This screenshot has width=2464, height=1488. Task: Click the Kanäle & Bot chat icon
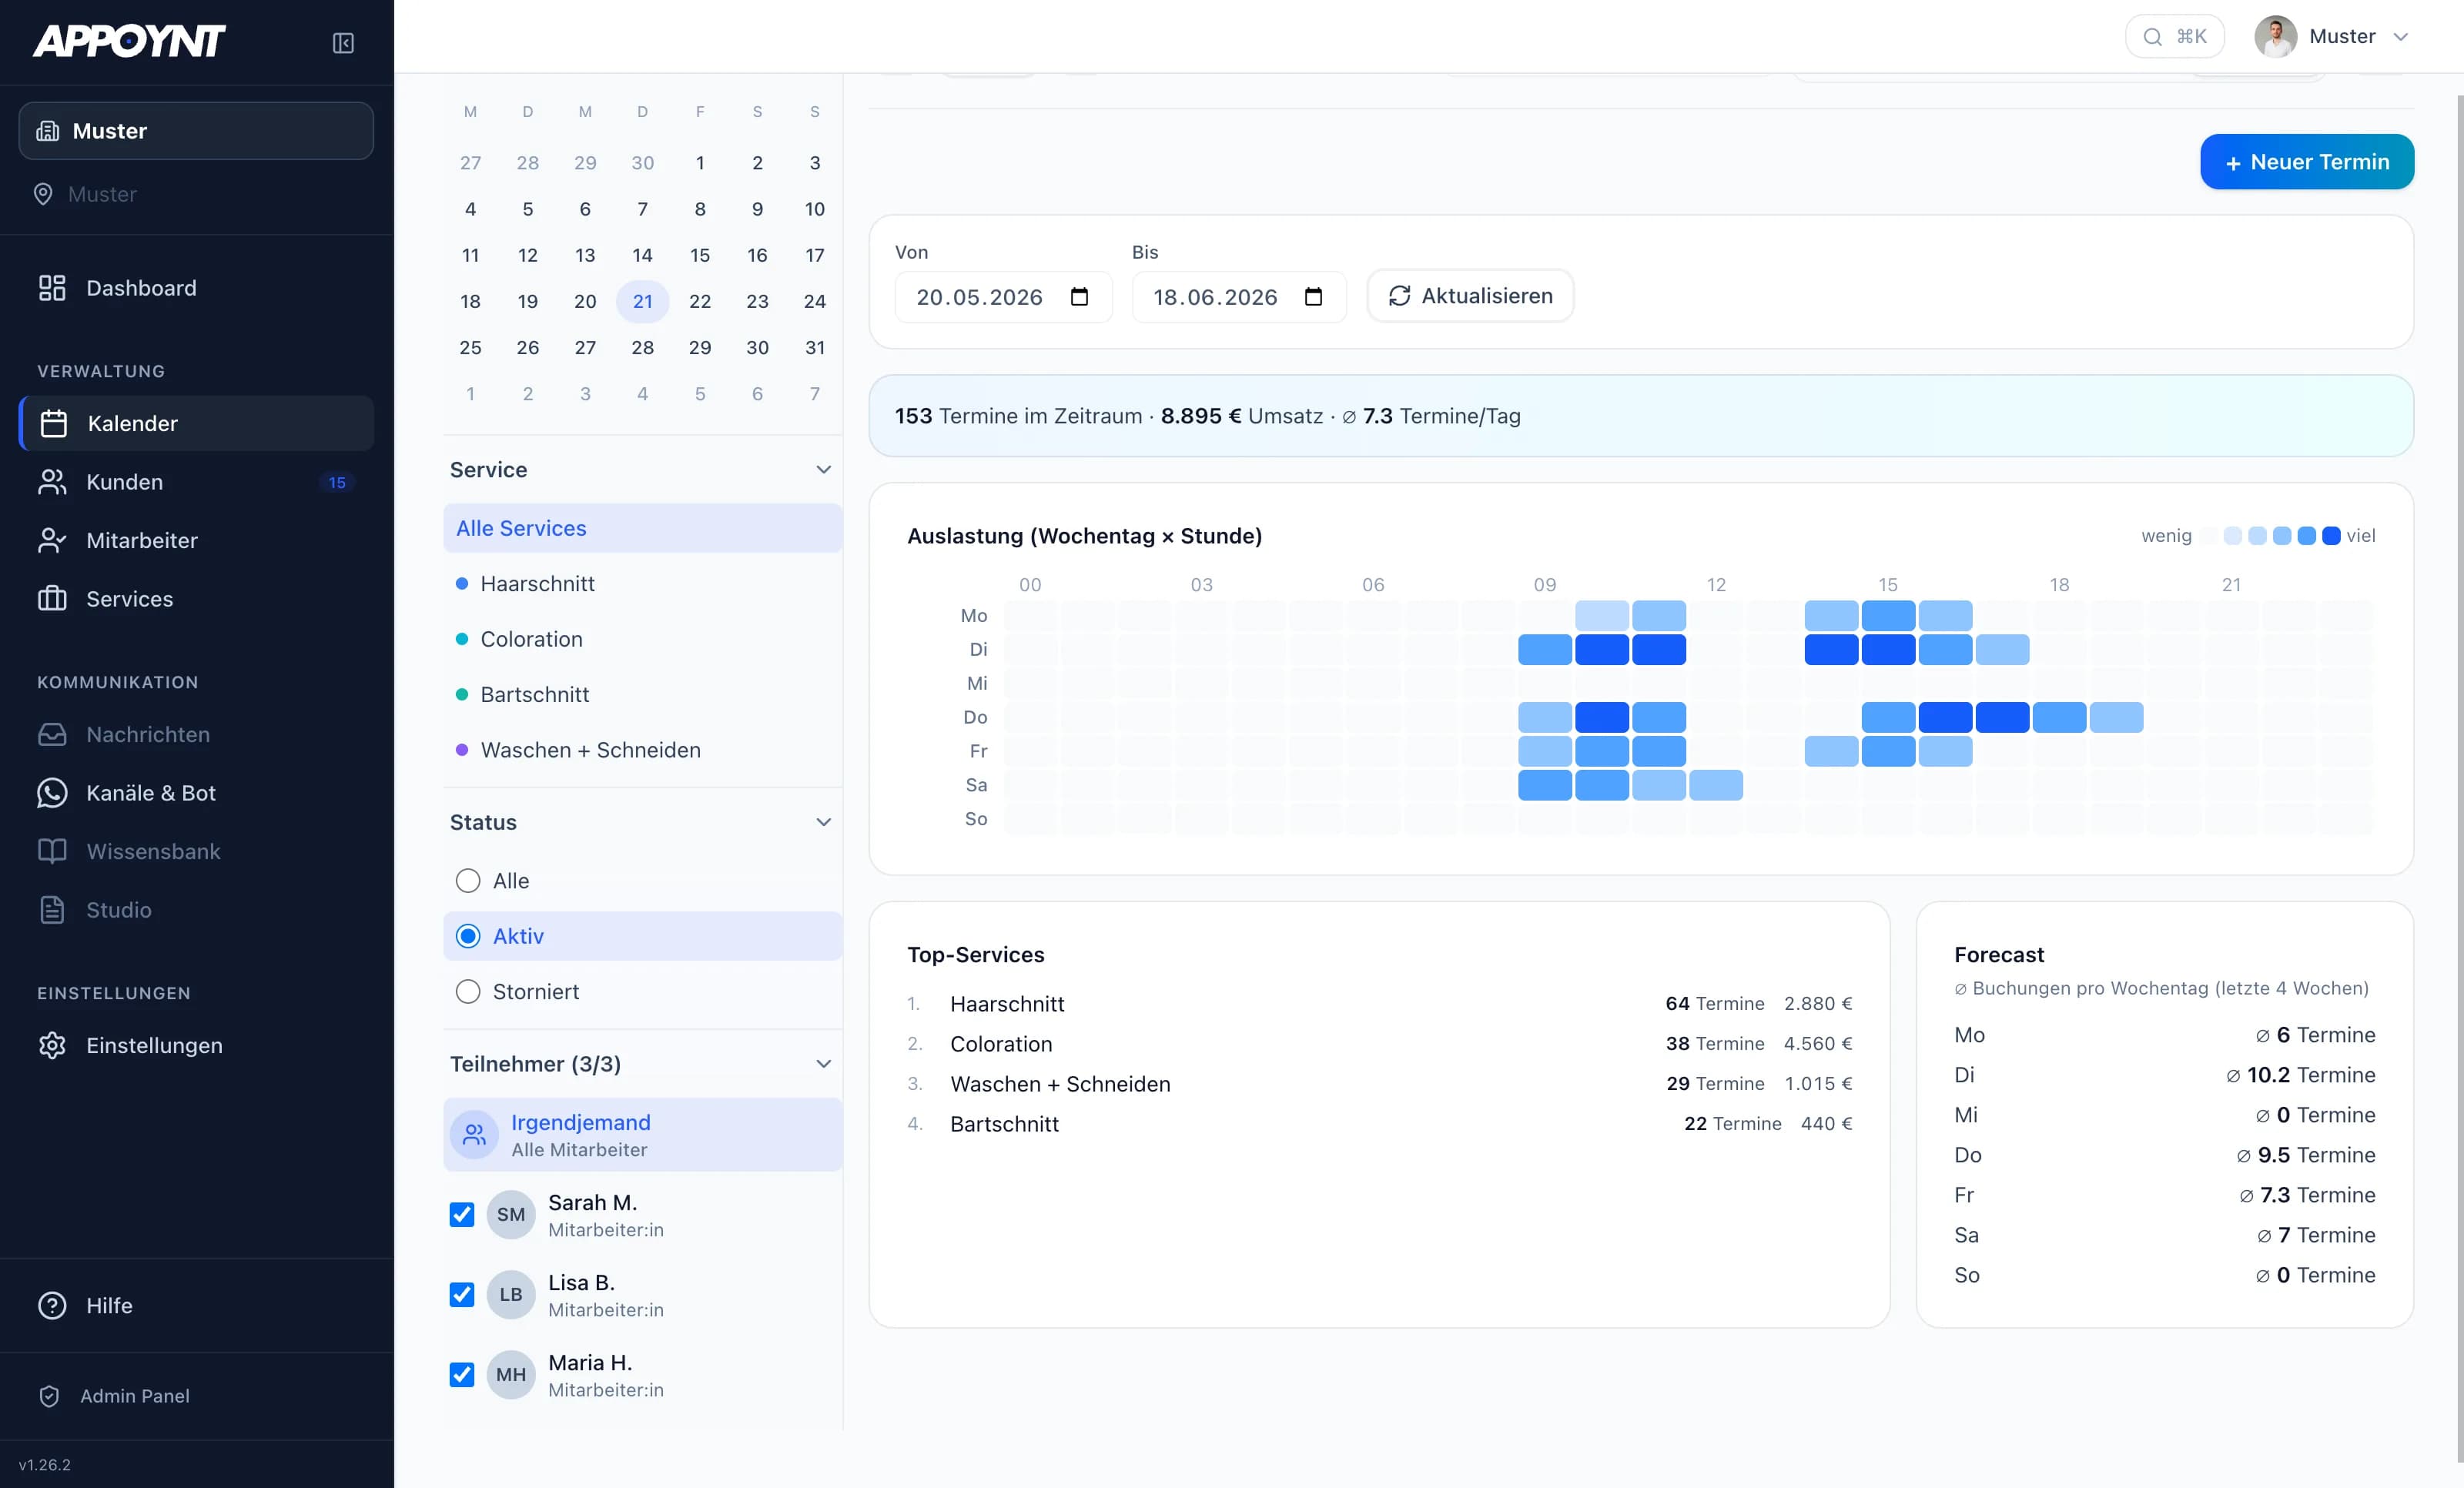52,793
